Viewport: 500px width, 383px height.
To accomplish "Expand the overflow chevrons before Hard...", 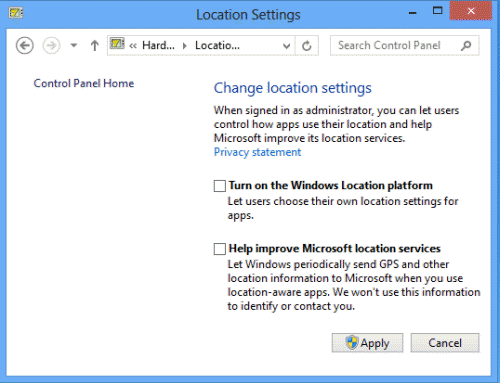I will (133, 46).
